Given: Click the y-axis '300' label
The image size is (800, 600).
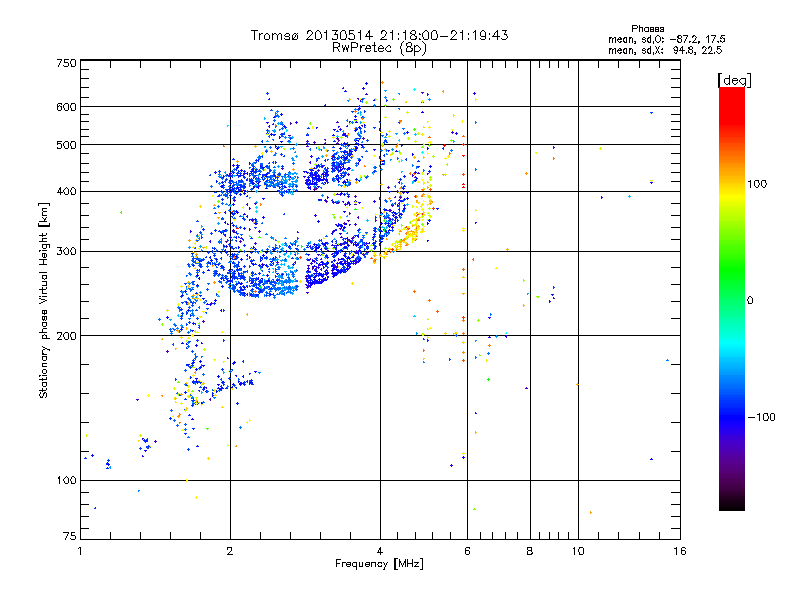Looking at the screenshot, I should click(x=66, y=252).
